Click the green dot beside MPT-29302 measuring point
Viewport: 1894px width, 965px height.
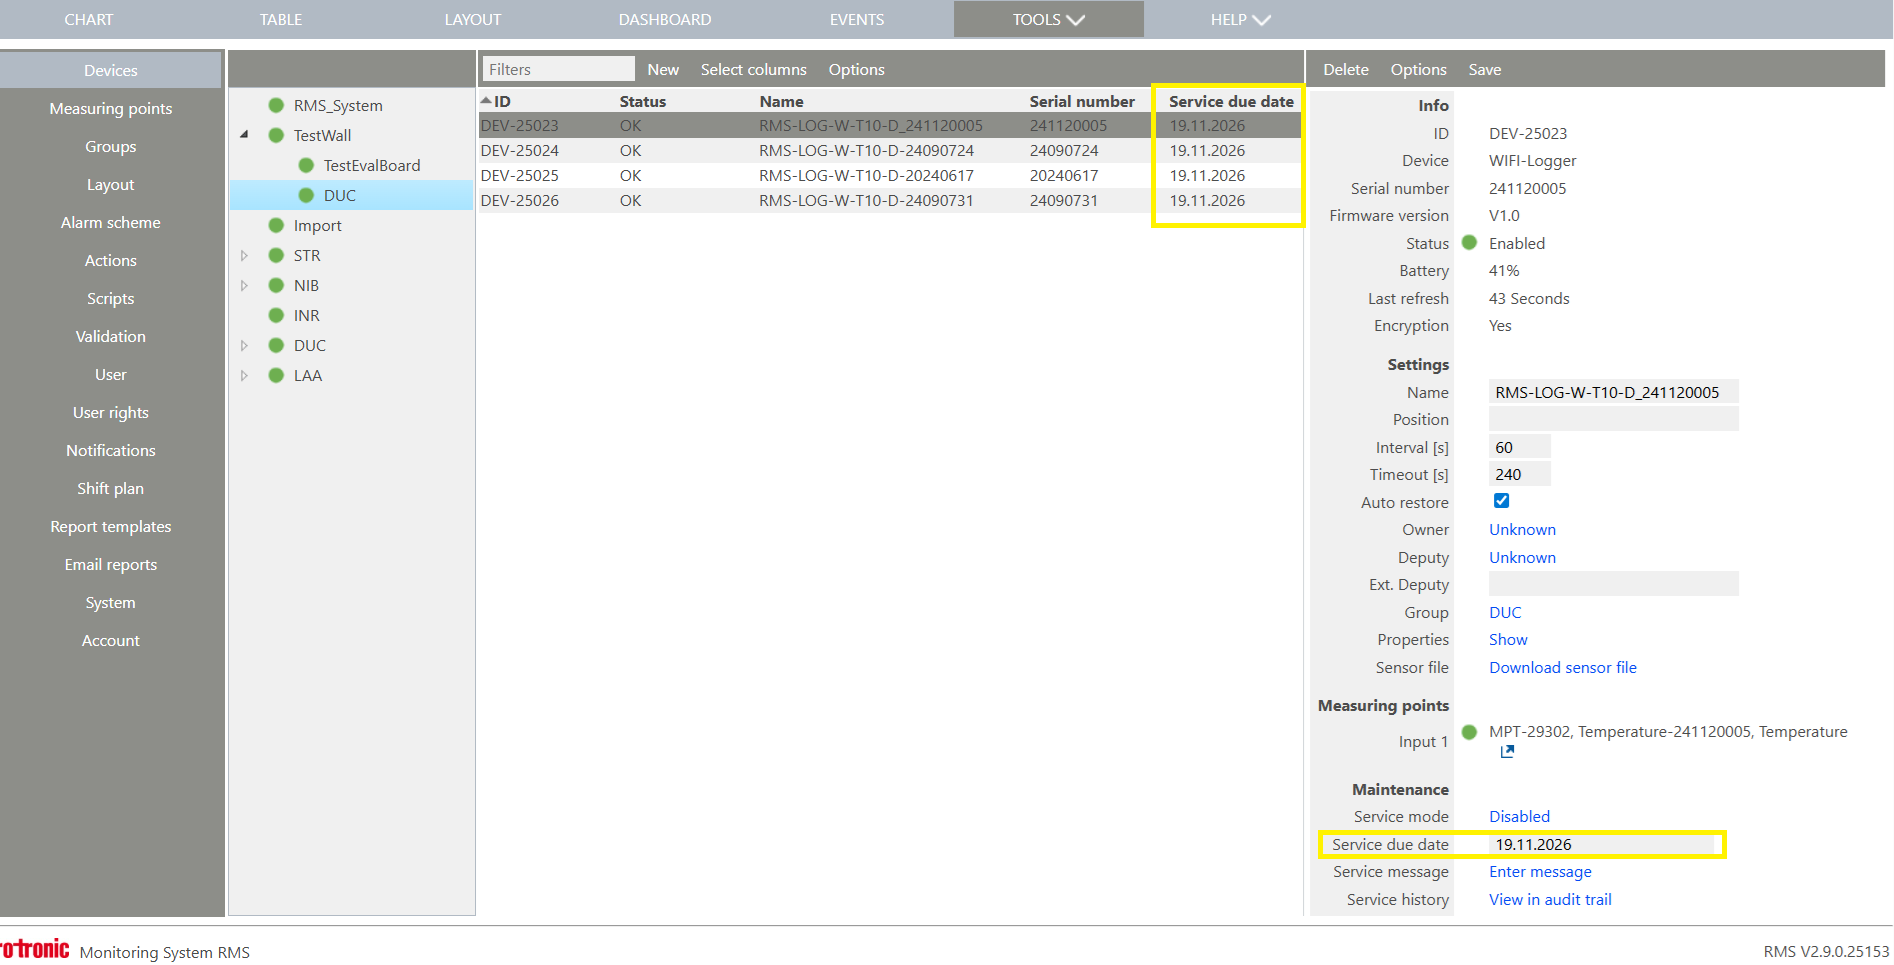[1468, 731]
